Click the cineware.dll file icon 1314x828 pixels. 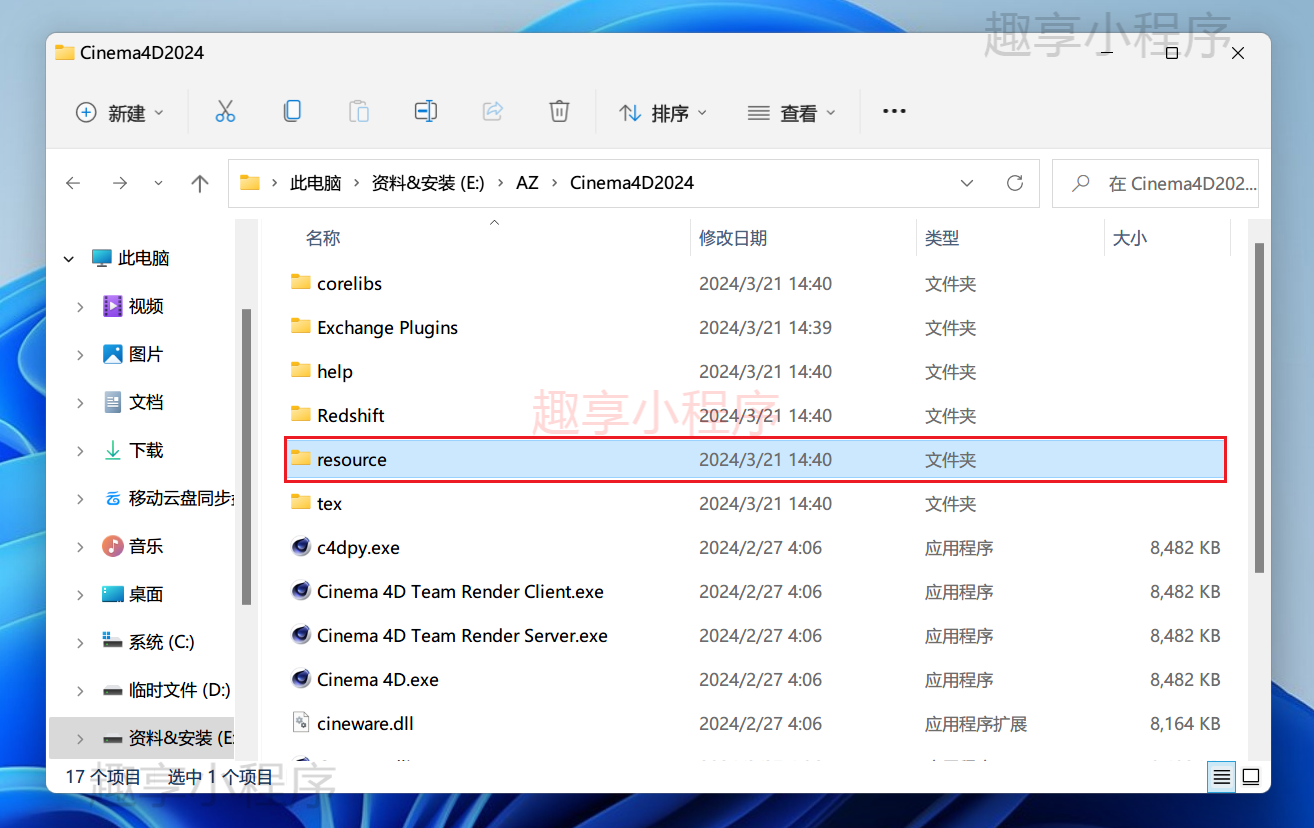[301, 722]
